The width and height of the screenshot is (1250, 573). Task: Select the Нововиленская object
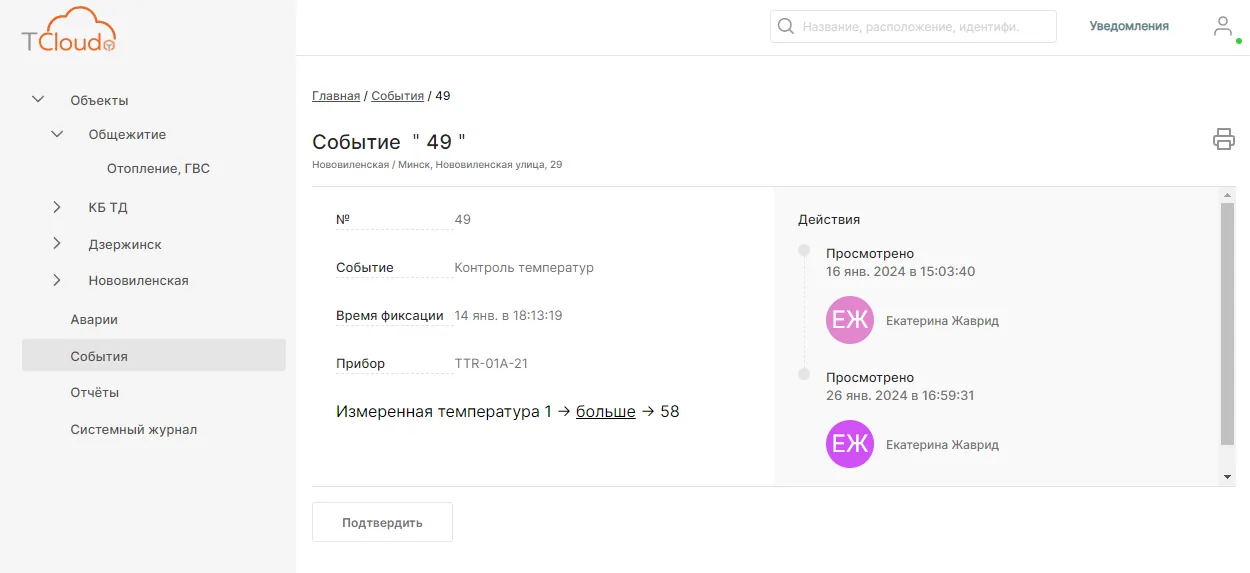click(138, 281)
